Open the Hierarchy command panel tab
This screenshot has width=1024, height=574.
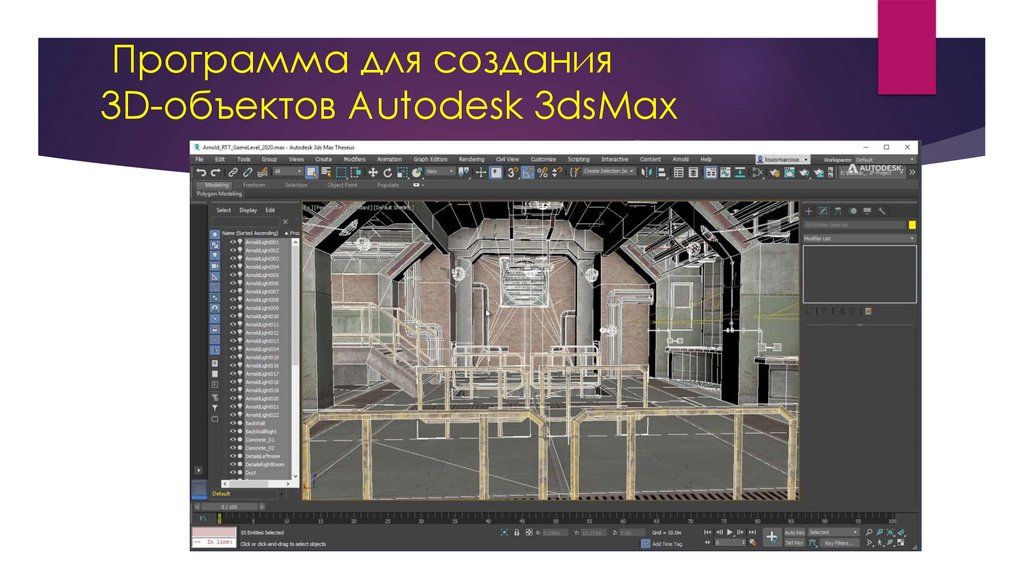[838, 211]
